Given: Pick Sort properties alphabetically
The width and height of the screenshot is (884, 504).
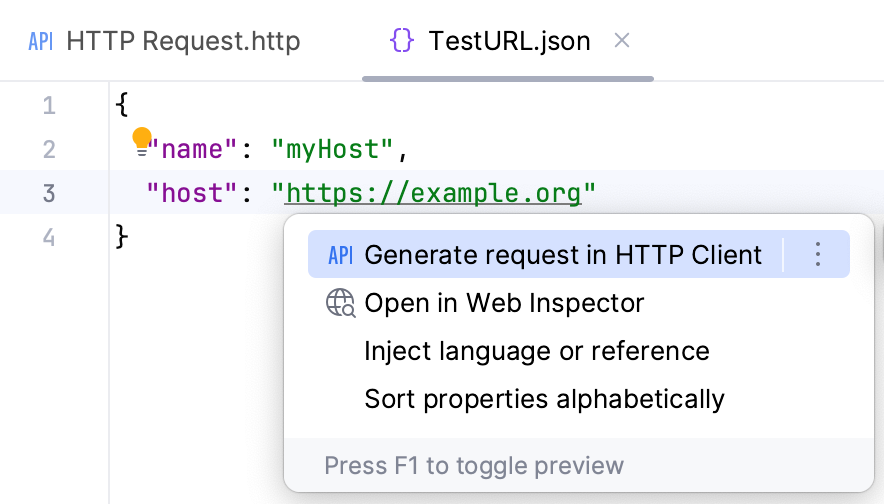Looking at the screenshot, I should [544, 399].
